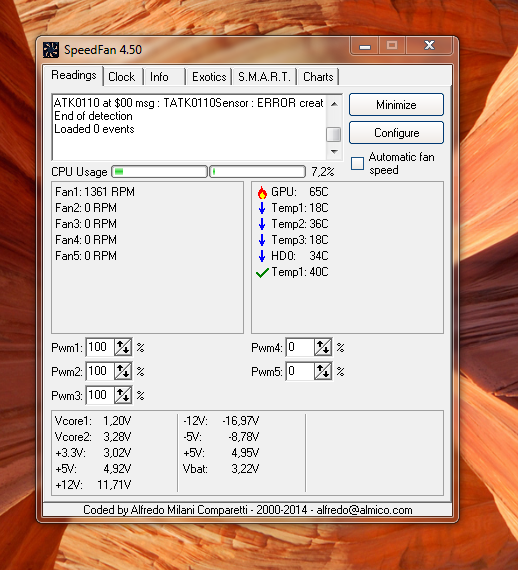
Task: Click the second CPU usage bar
Action: pyautogui.click(x=257, y=172)
